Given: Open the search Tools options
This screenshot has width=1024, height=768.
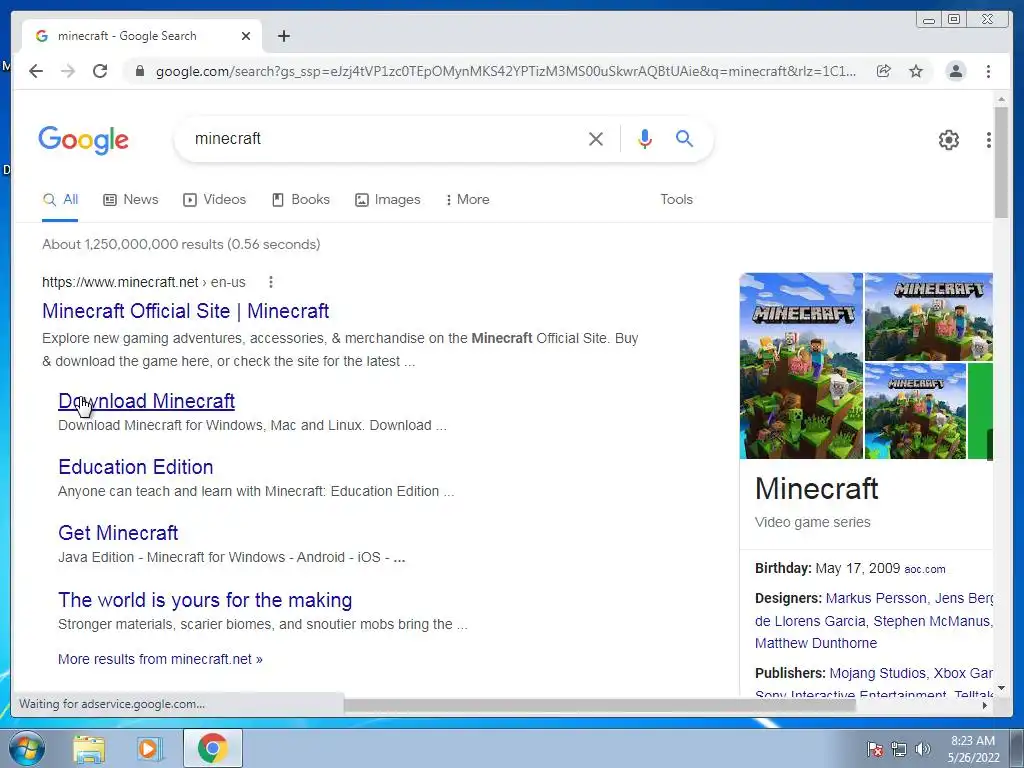Looking at the screenshot, I should click(676, 200).
